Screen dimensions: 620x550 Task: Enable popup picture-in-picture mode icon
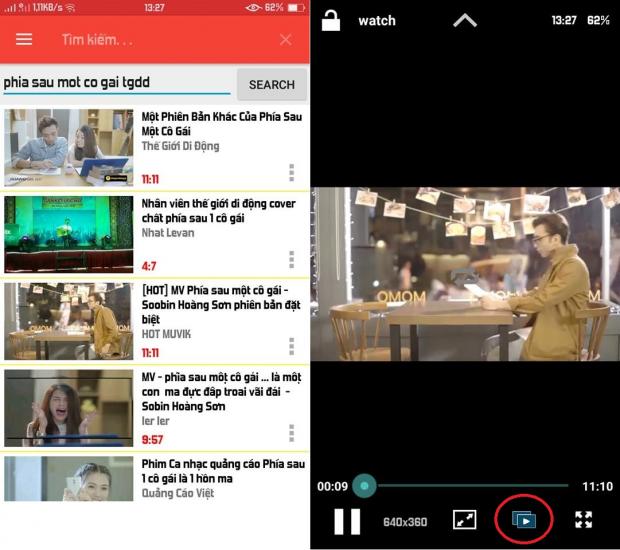(524, 520)
